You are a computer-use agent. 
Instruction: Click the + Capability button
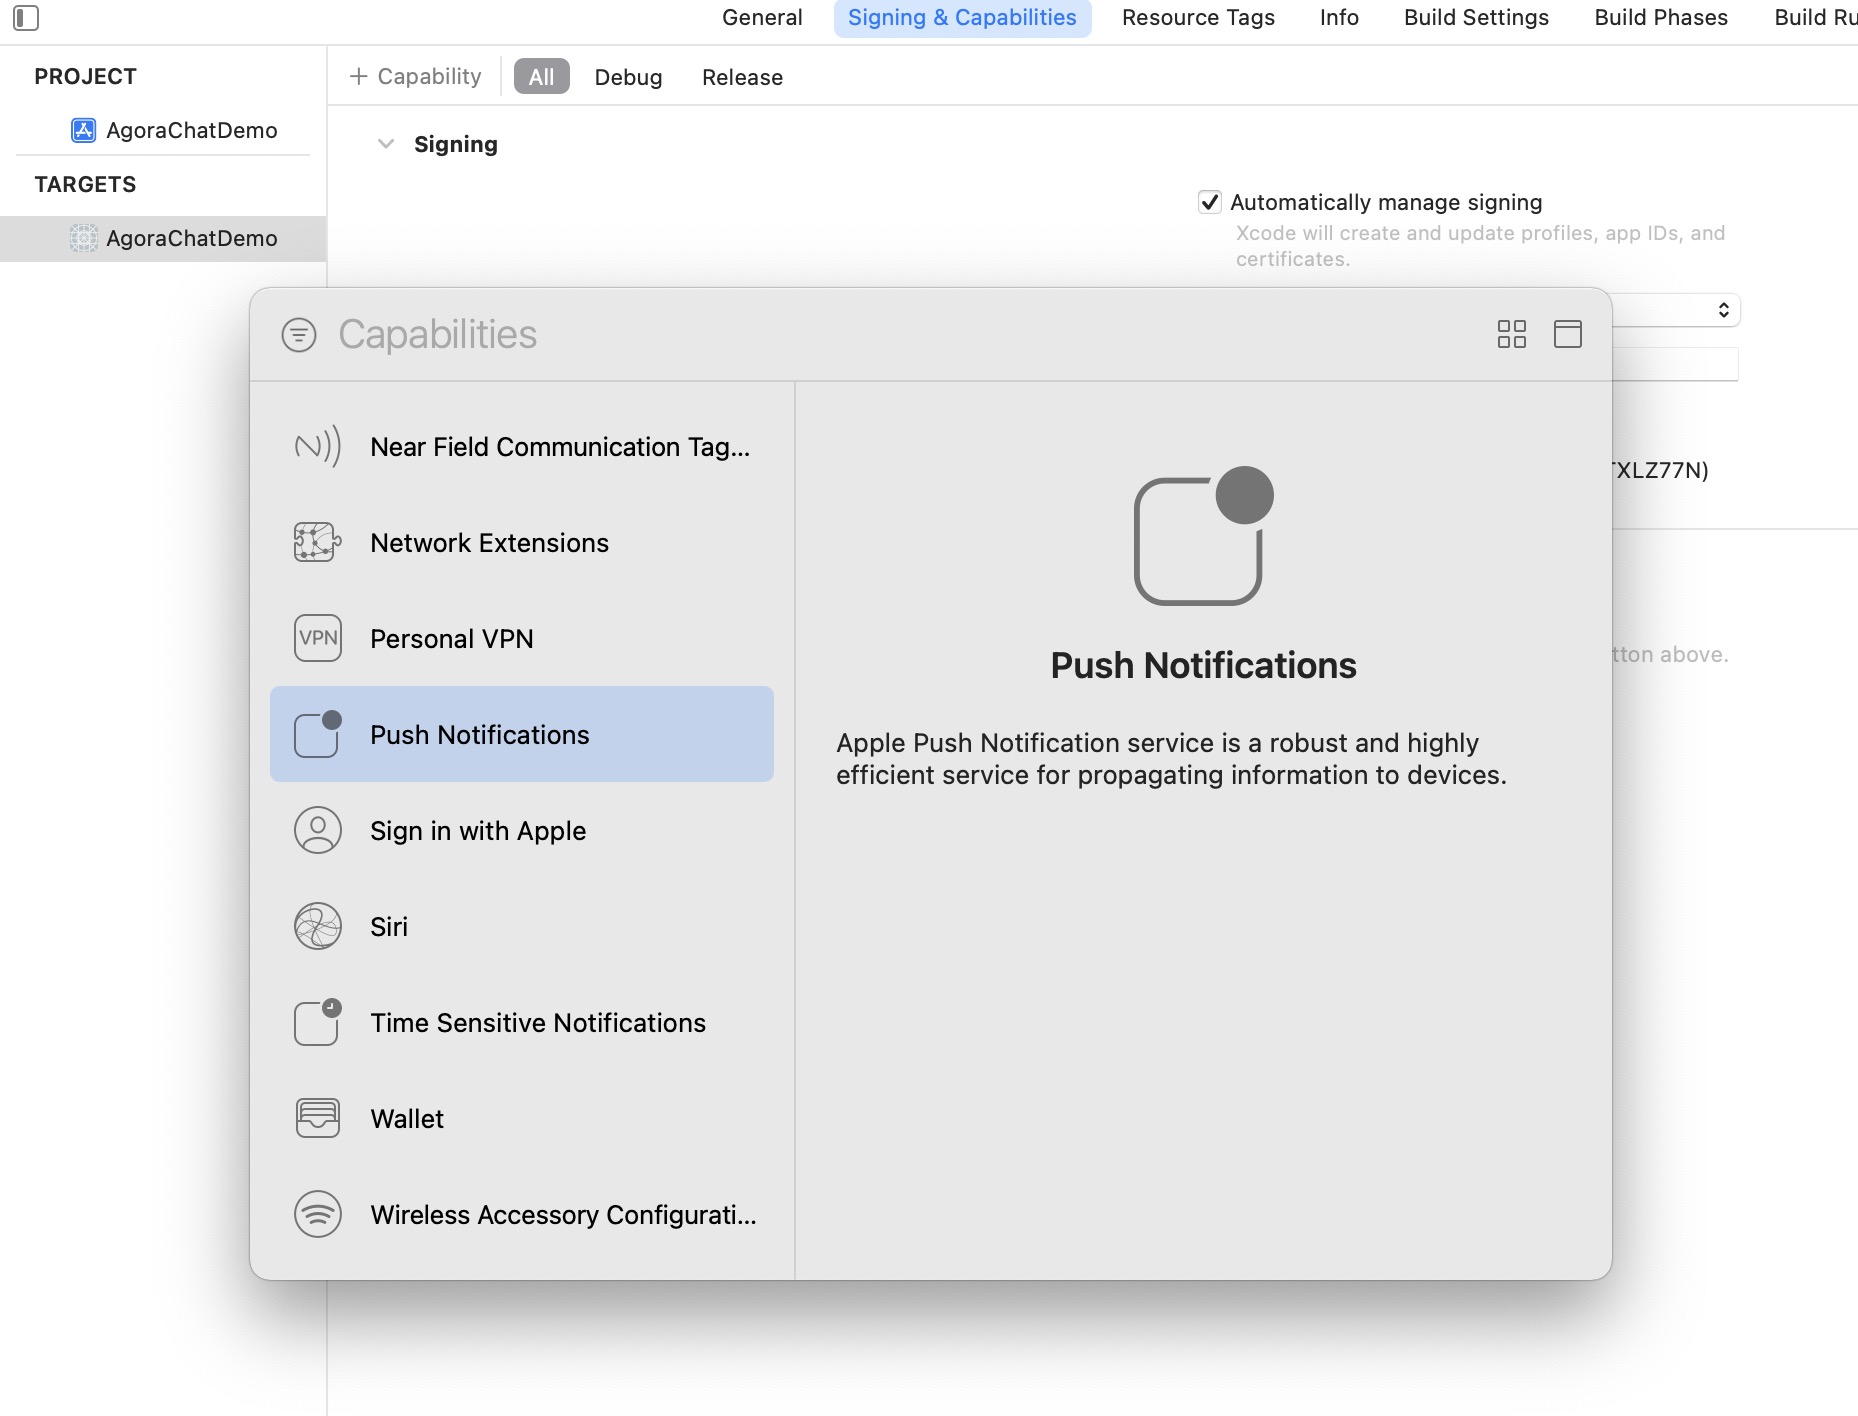(415, 77)
